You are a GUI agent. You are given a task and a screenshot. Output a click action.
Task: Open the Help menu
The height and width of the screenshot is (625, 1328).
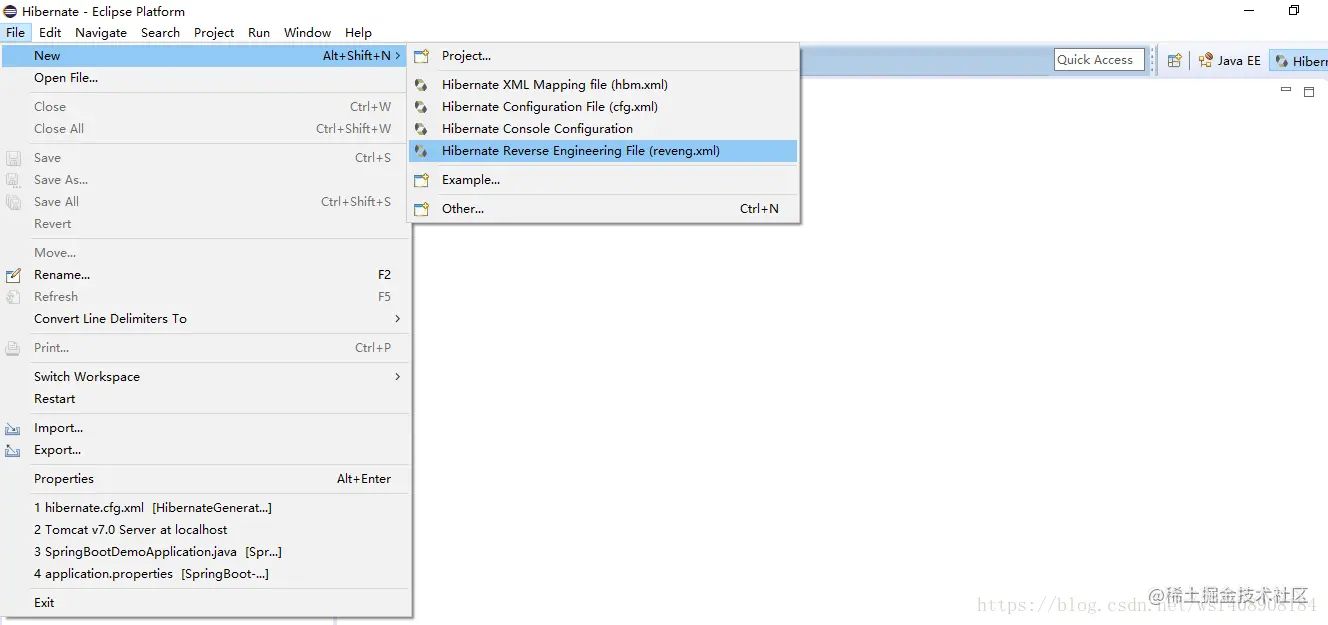(x=358, y=32)
